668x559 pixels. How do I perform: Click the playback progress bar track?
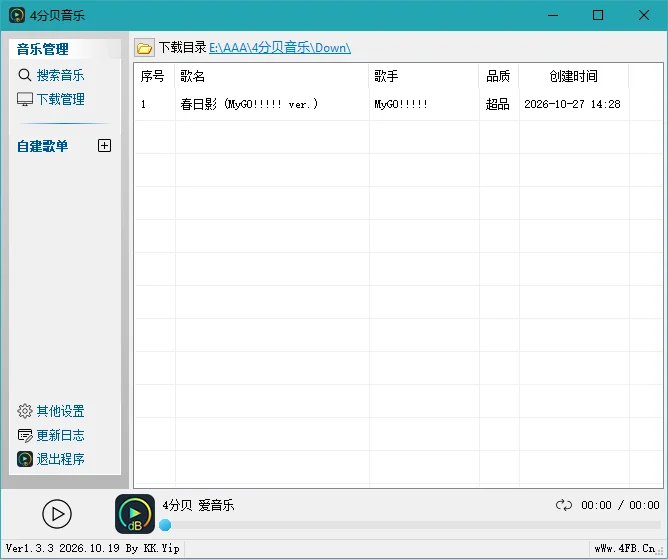(x=412, y=525)
